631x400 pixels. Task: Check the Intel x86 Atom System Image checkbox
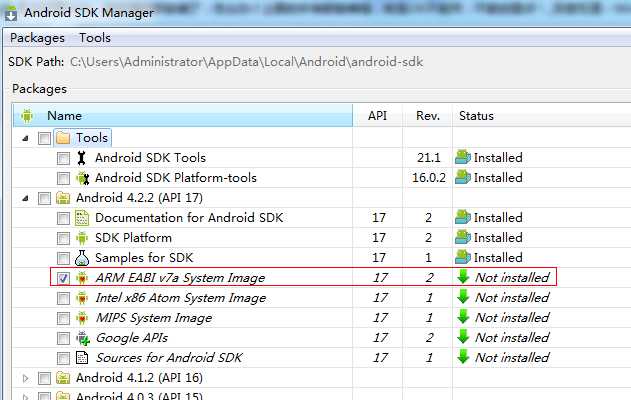[63, 299]
